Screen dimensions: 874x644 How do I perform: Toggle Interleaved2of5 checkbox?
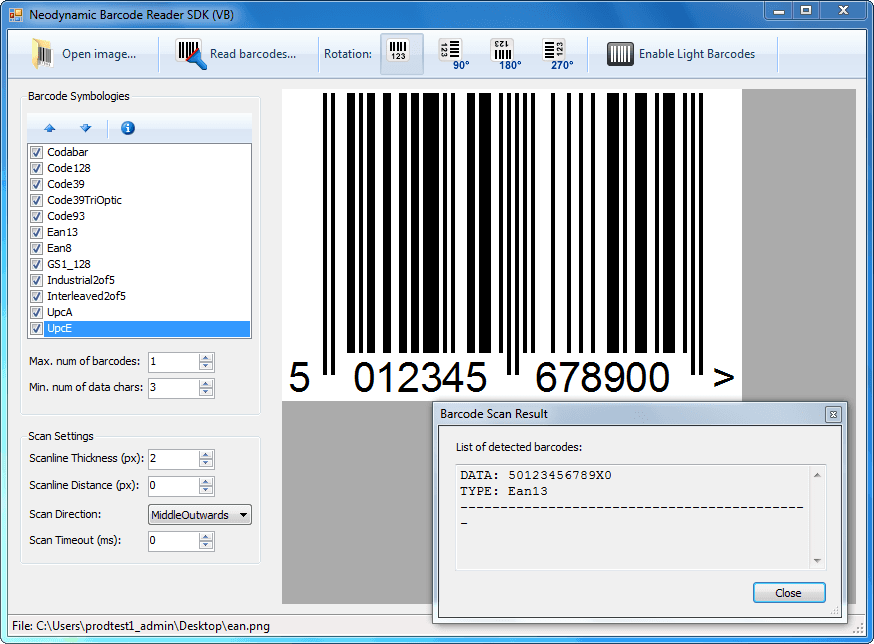click(x=37, y=296)
